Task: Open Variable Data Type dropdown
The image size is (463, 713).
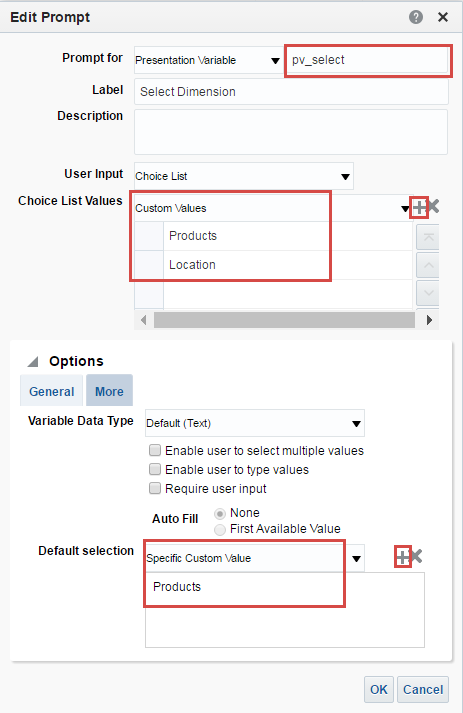Action: click(255, 423)
